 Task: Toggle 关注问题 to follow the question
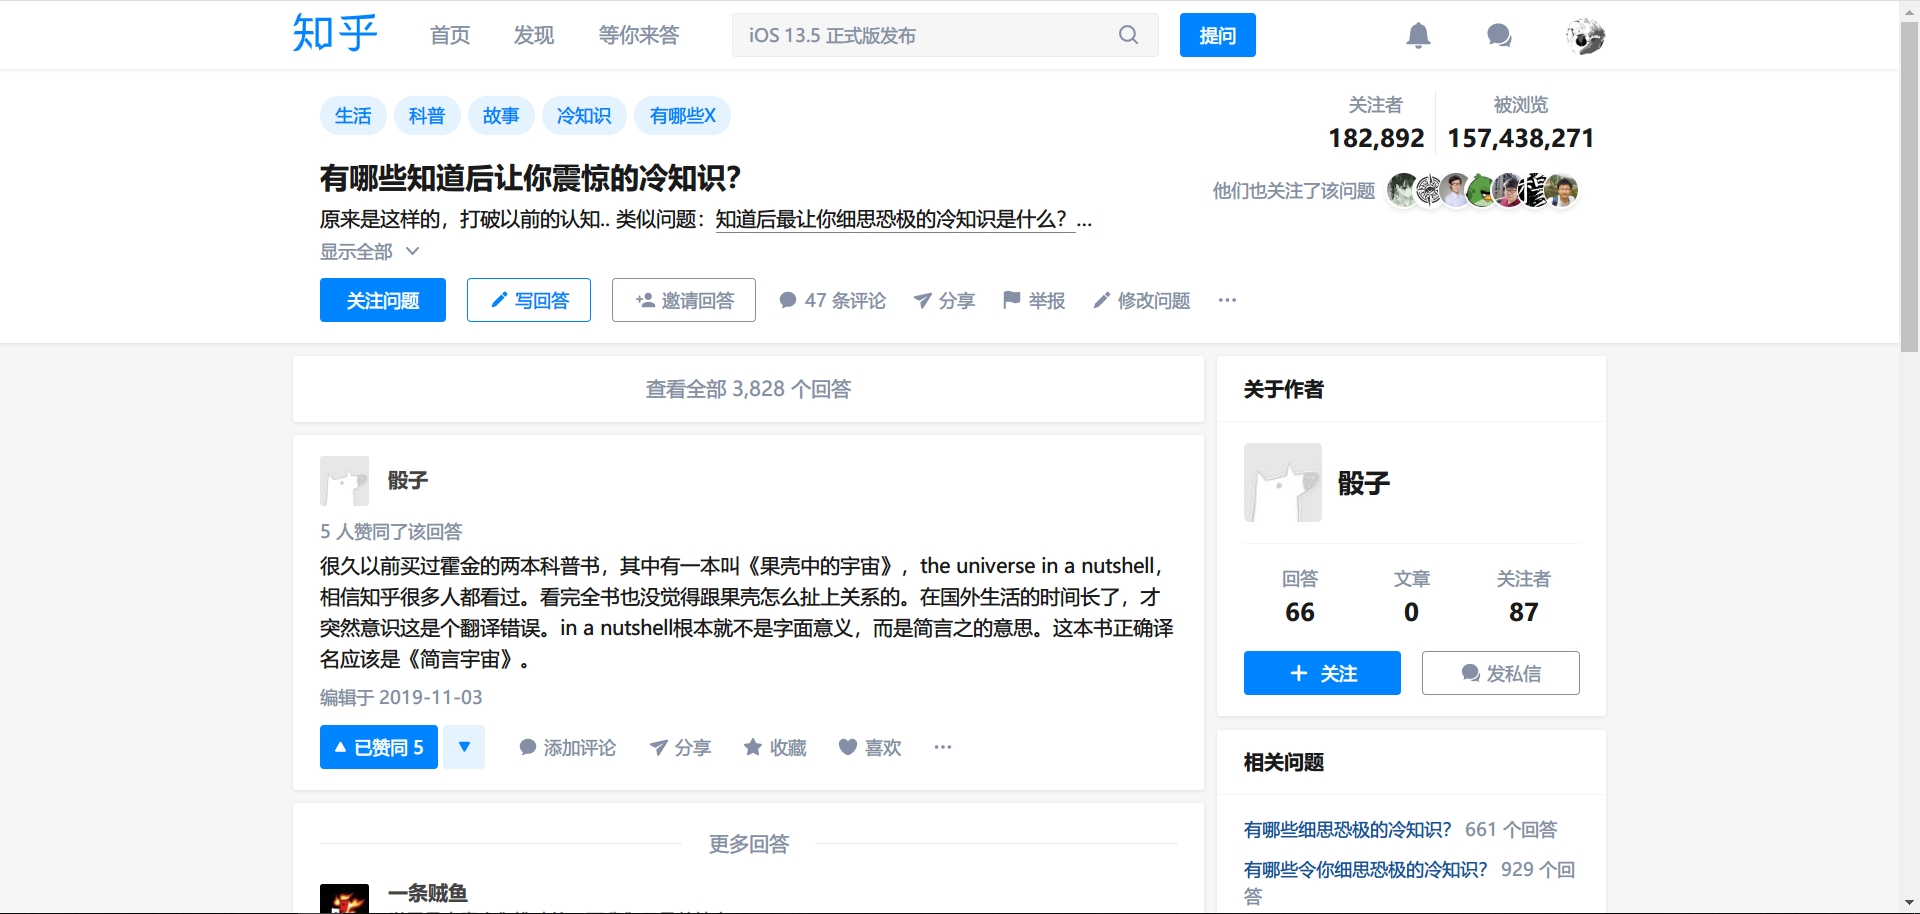382,300
